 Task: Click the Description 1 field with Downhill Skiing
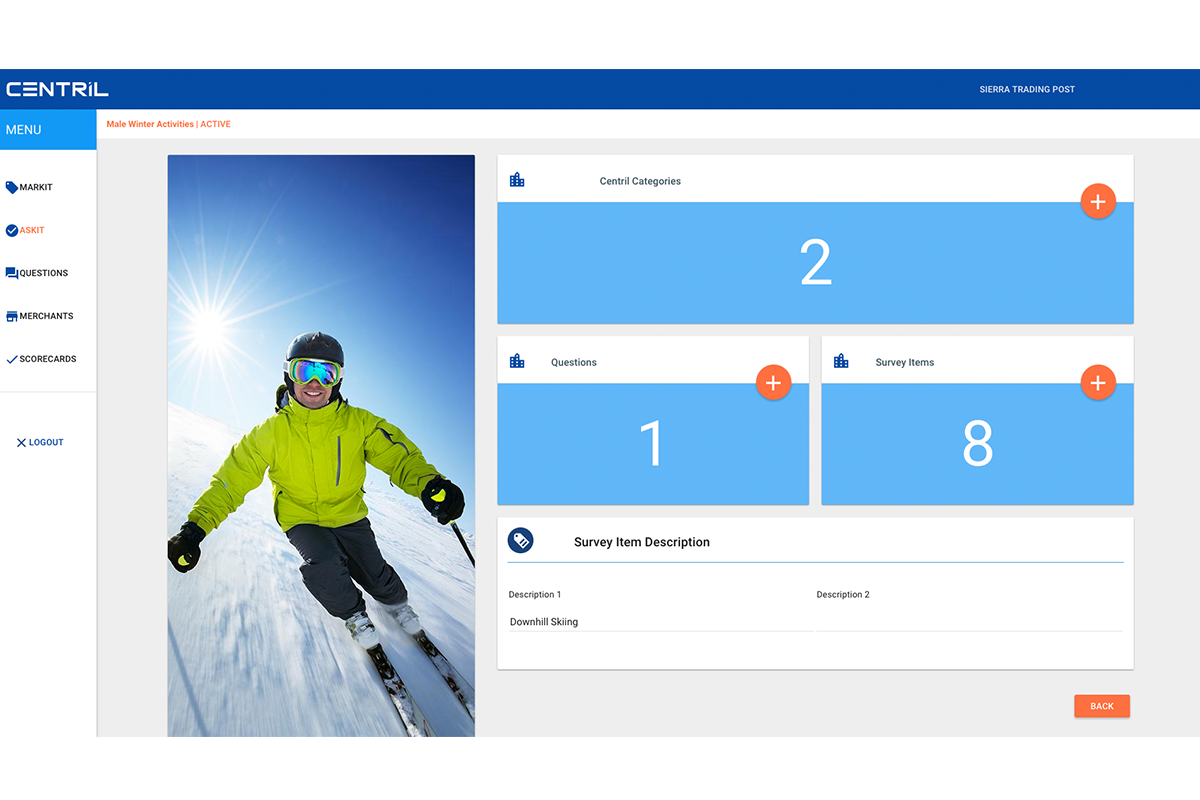[660, 622]
